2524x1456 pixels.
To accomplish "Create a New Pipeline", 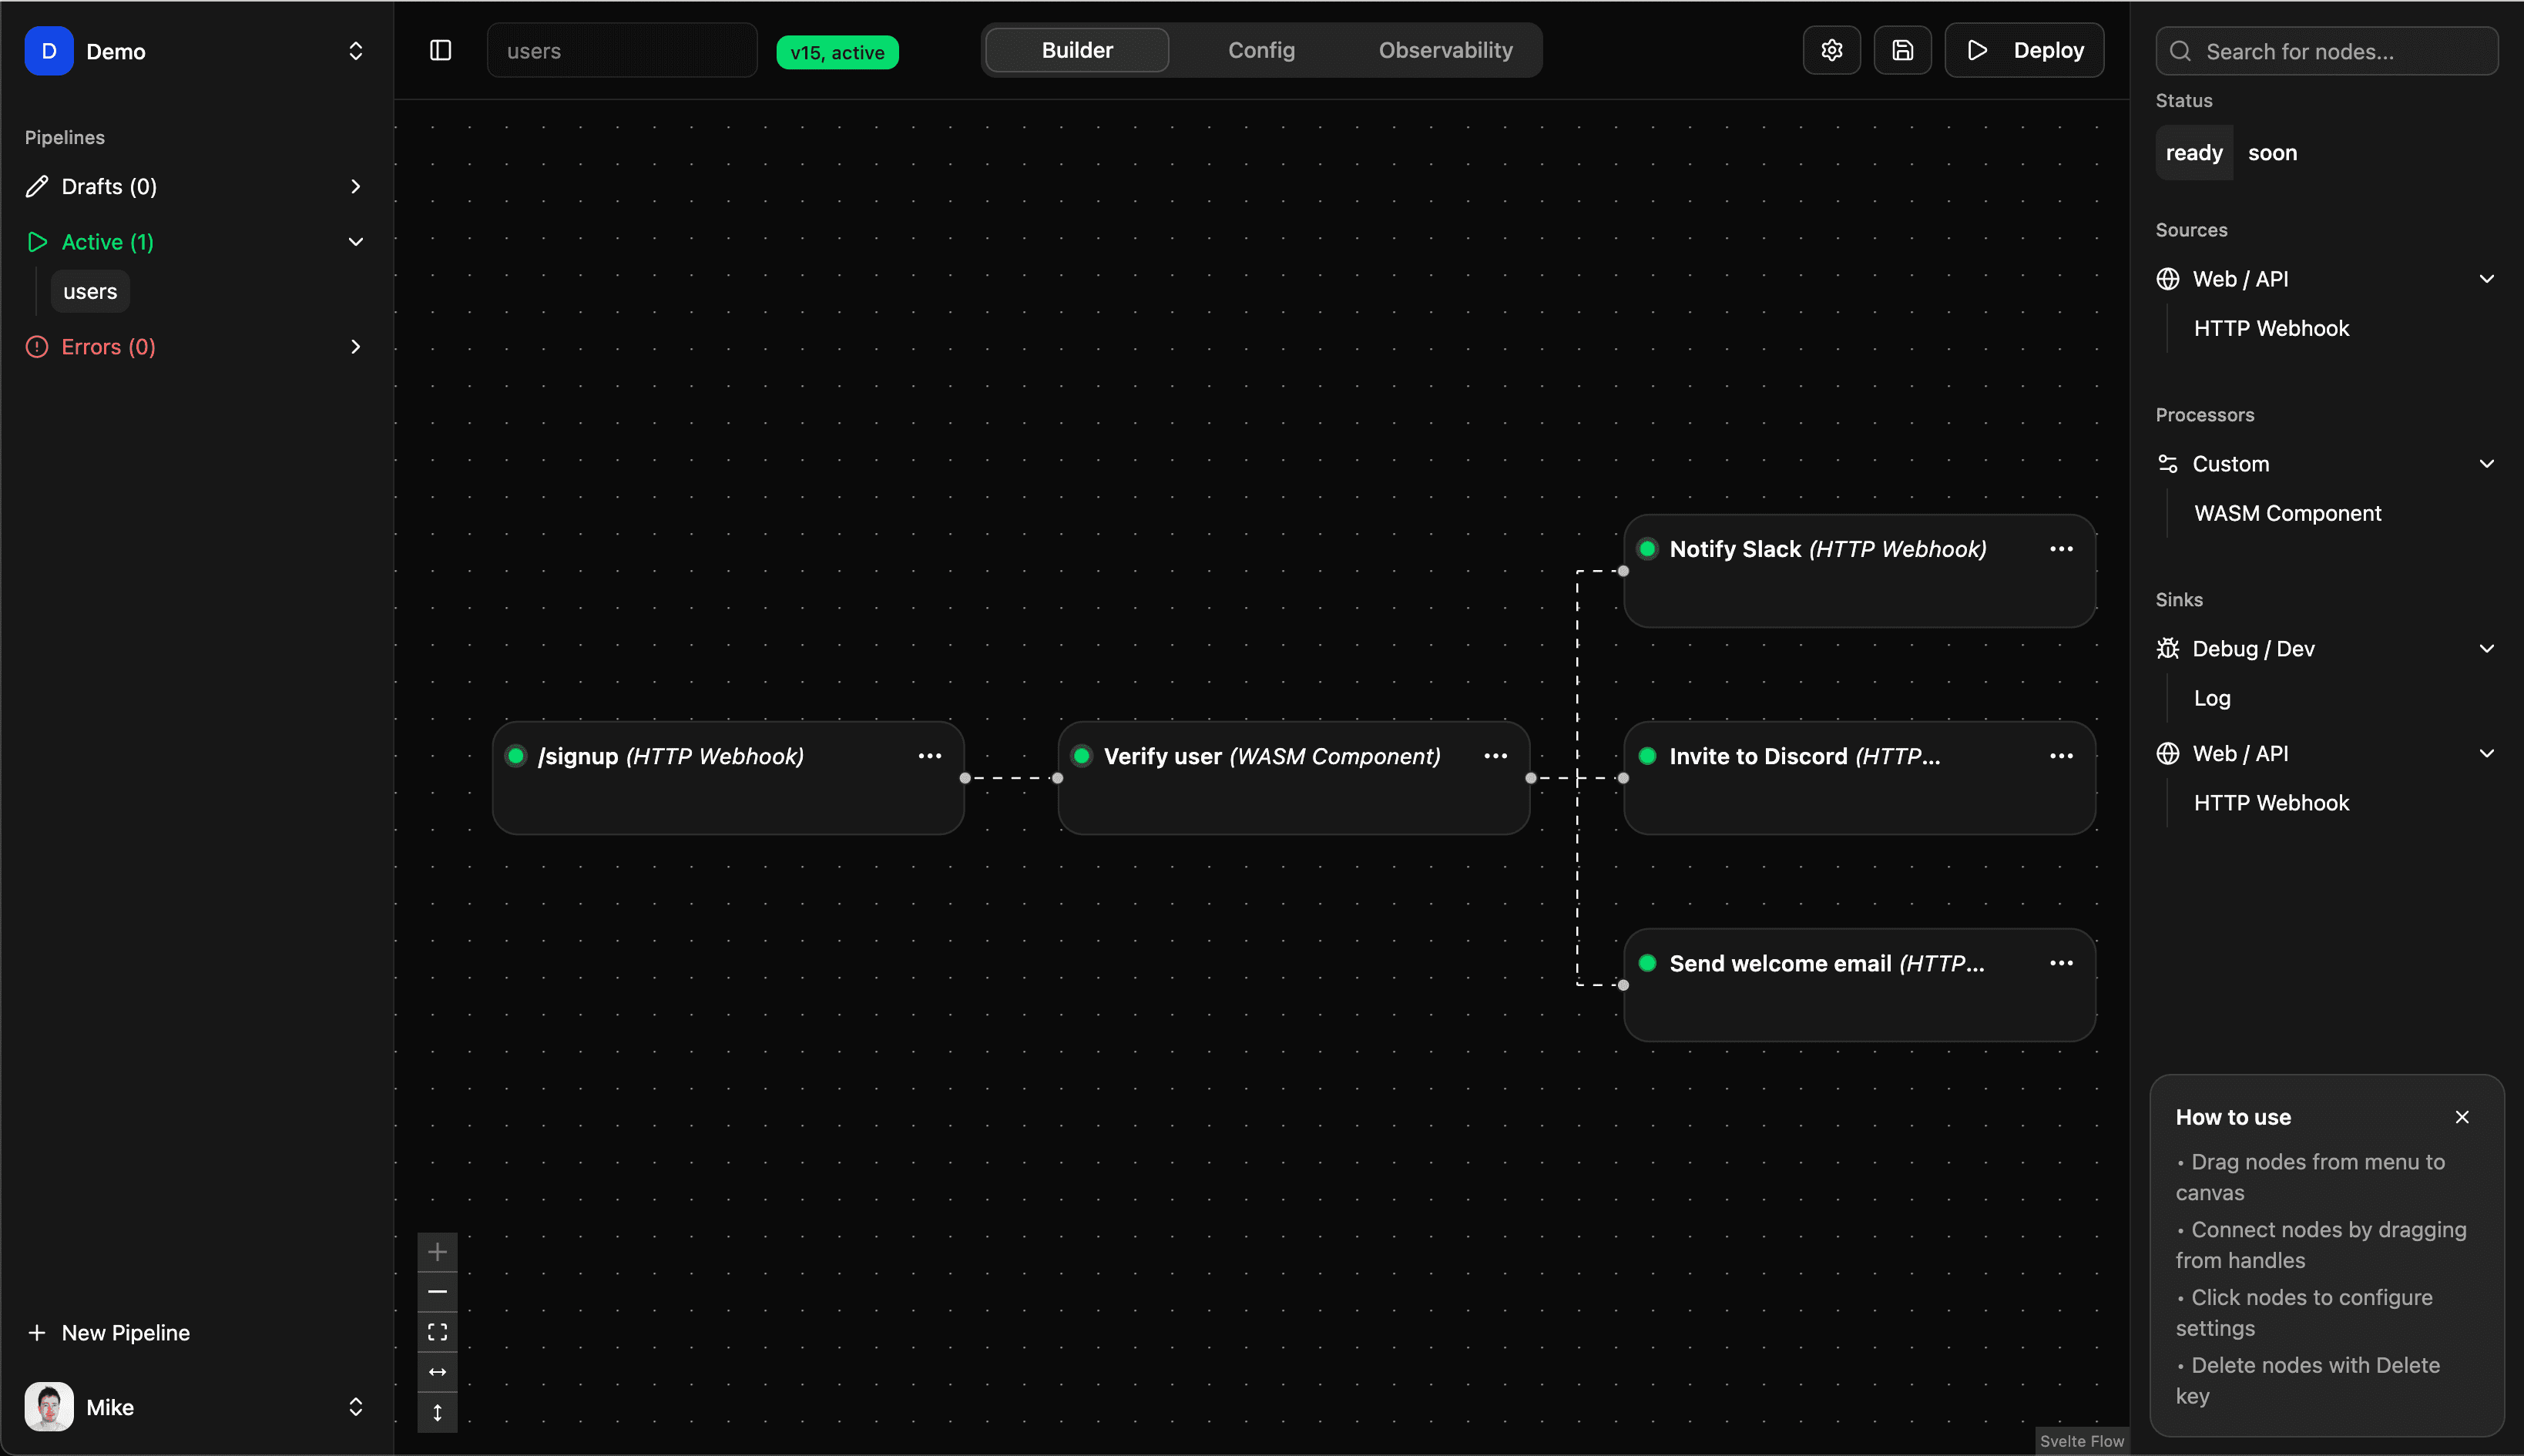I will coord(108,1332).
